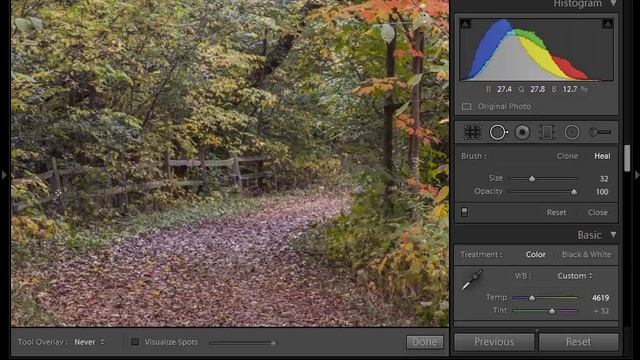This screenshot has width=640, height=360.
Task: Select the Red Eye Correction tool
Action: pyautogui.click(x=522, y=132)
